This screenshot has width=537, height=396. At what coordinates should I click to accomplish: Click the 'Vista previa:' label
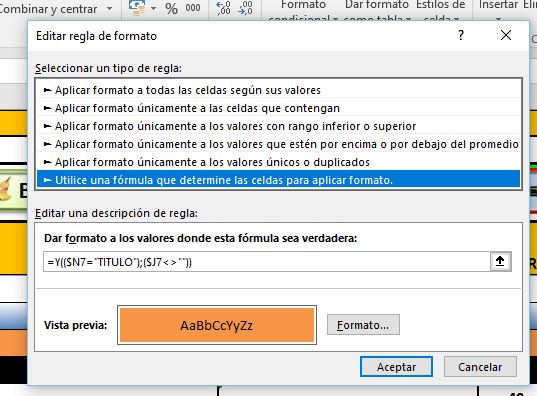(75, 325)
